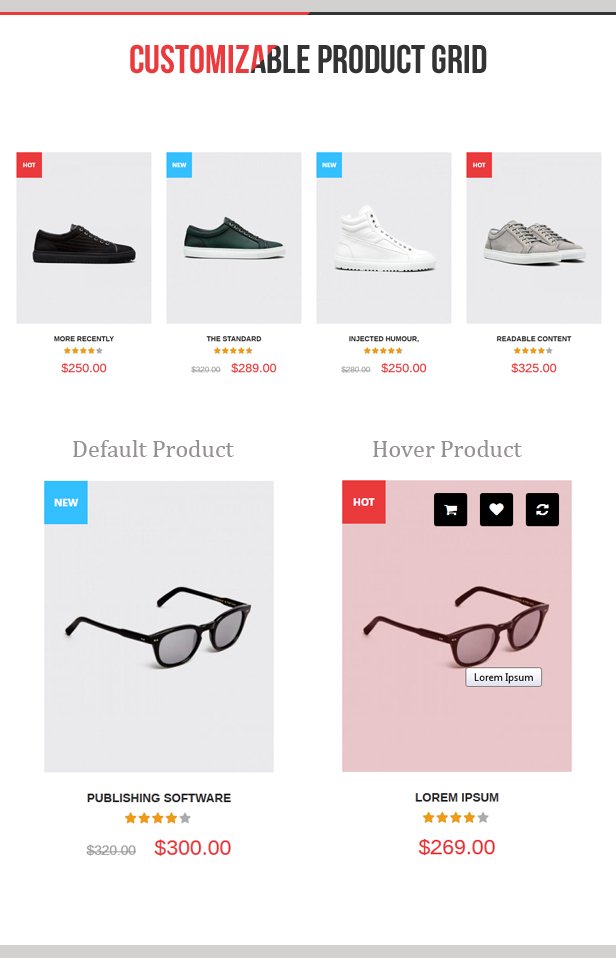This screenshot has height=958, width=616.
Task: Open the green sneaker product image
Action: (233, 238)
